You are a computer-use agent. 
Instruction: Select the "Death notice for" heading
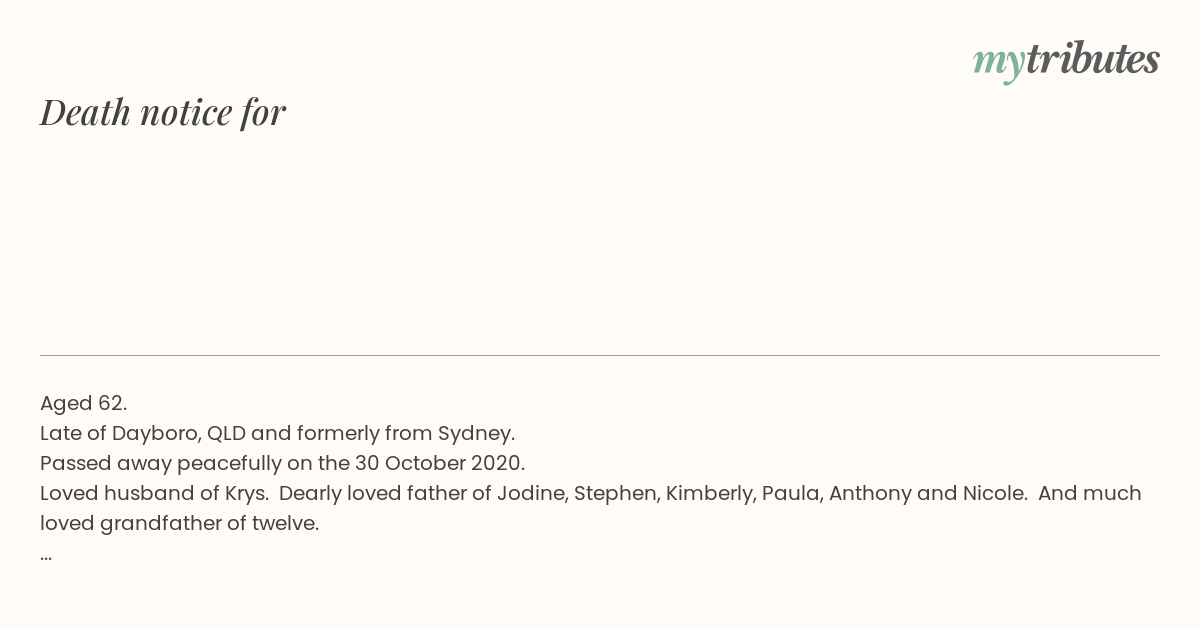163,112
